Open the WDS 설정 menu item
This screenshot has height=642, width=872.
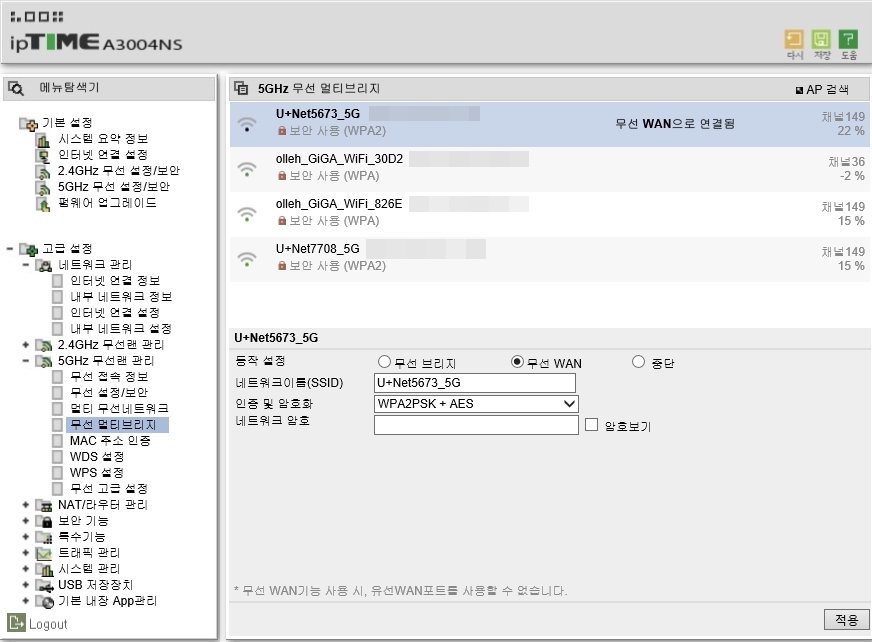tap(96, 456)
